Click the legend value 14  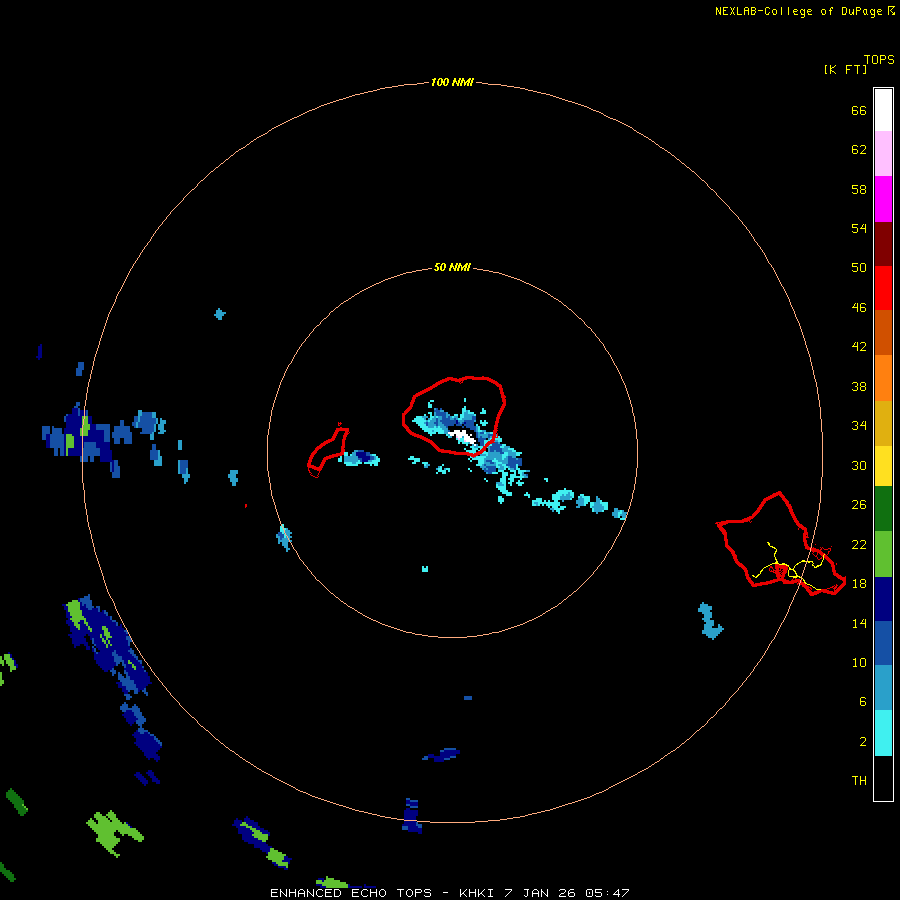(x=859, y=623)
